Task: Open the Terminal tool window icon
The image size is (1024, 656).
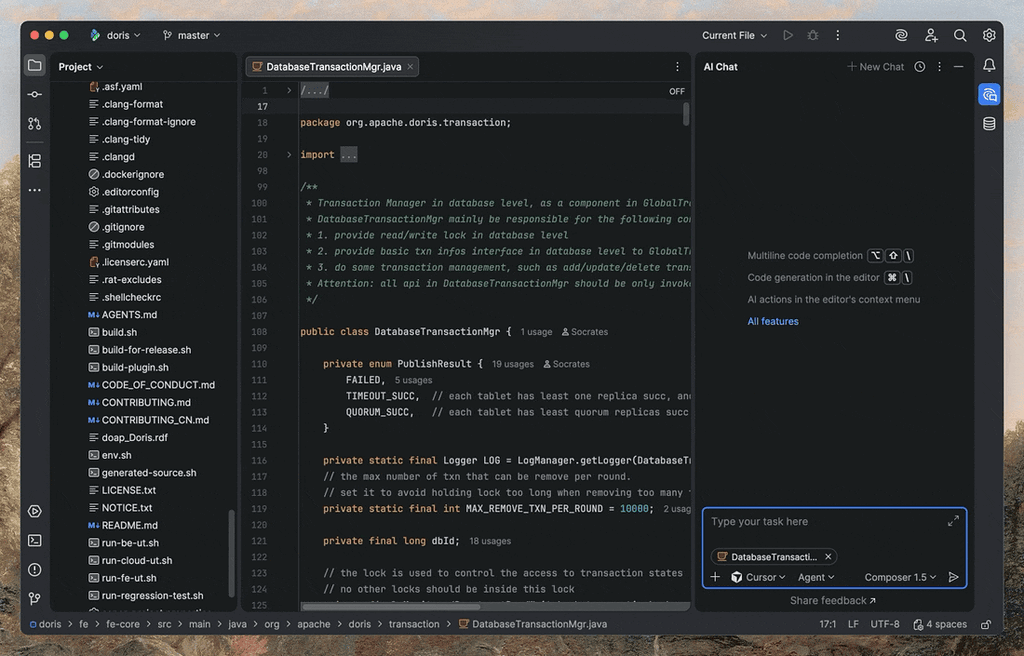Action: coord(35,540)
